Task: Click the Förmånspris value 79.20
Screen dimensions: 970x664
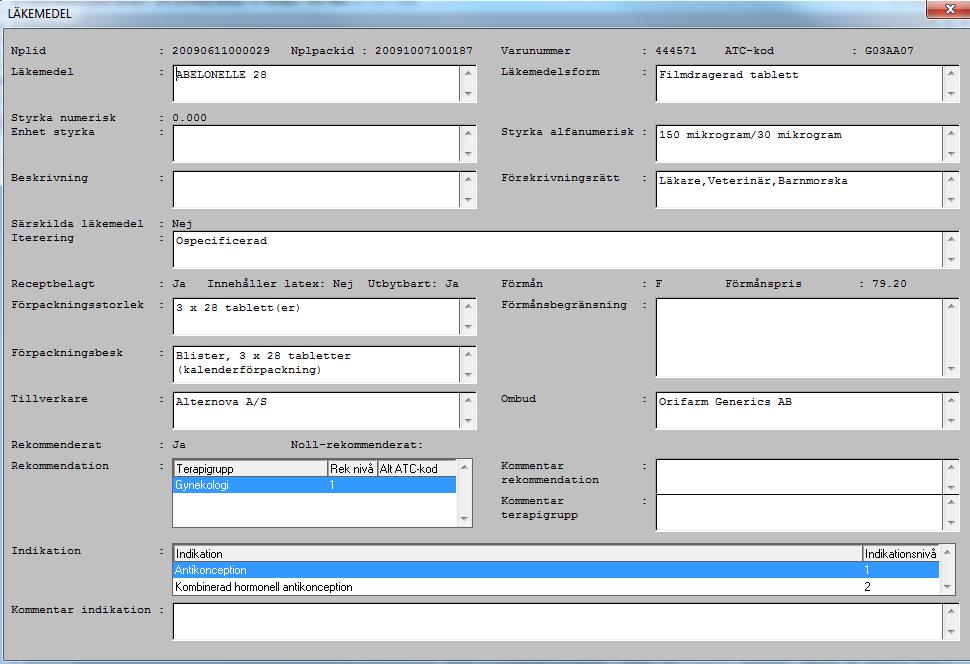Action: tap(890, 283)
